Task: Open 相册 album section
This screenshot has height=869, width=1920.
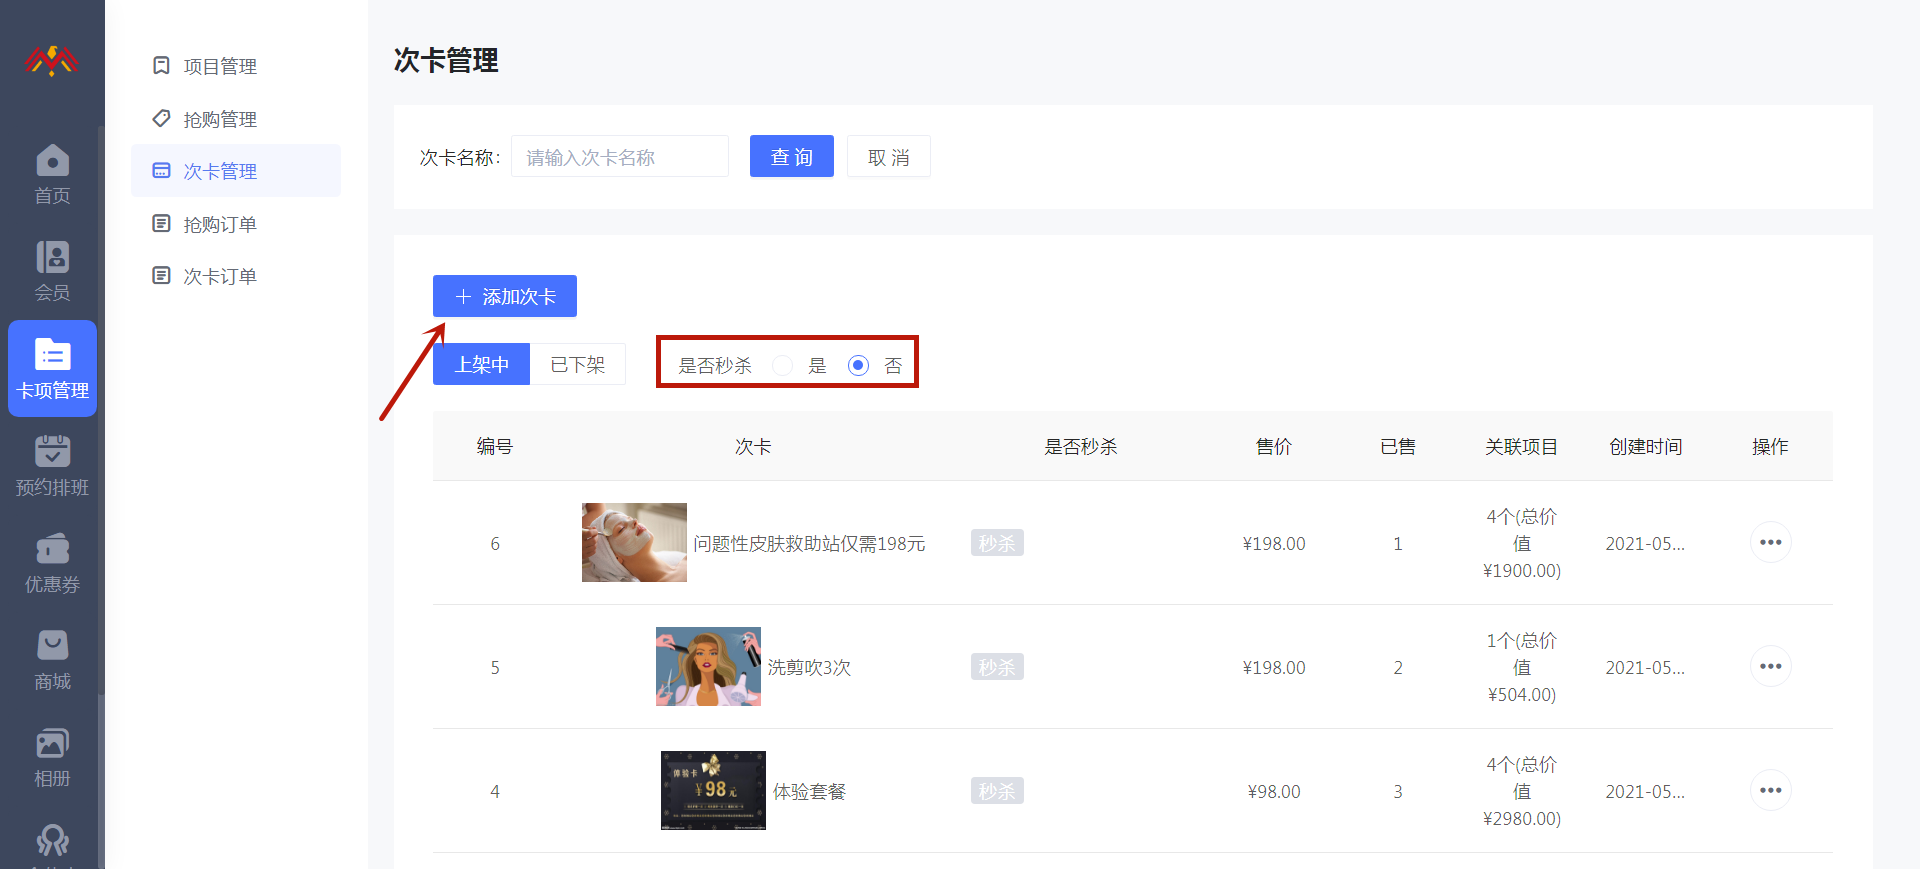Action: [52, 757]
